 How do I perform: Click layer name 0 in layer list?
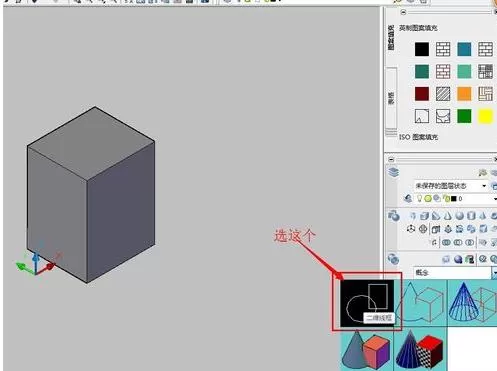tap(460, 199)
